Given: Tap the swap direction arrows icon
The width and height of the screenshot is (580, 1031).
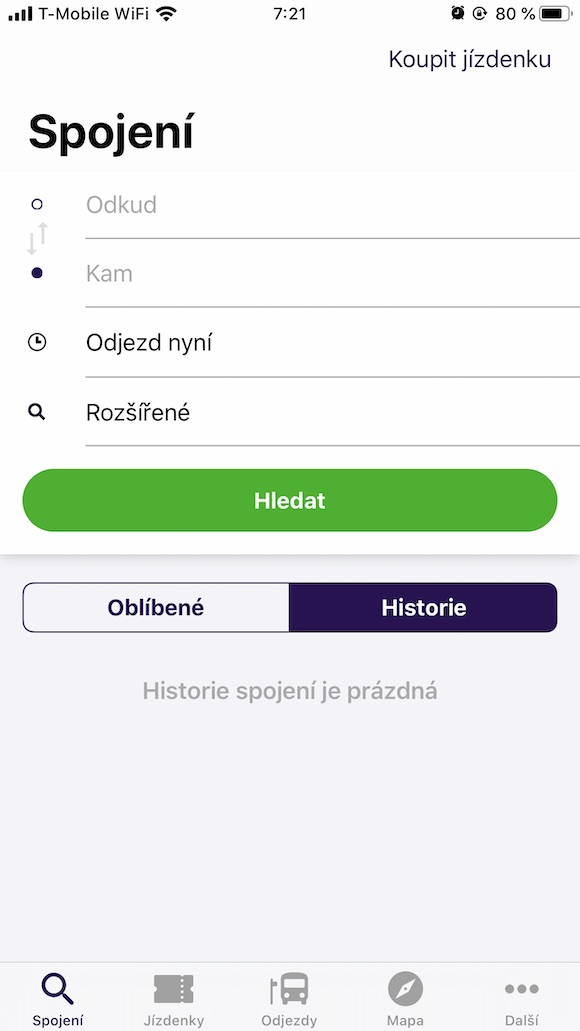Looking at the screenshot, I should (x=37, y=238).
